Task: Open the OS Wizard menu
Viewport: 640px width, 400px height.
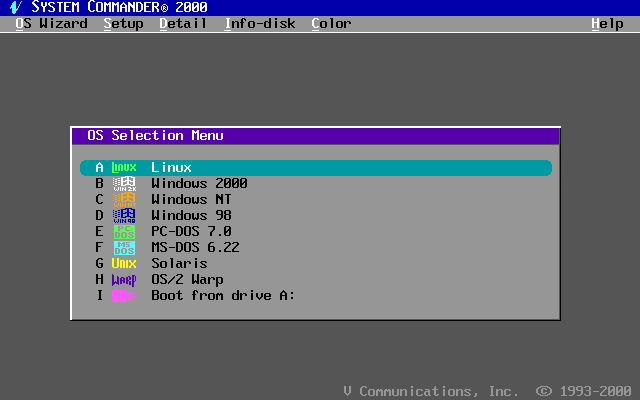Action: 51,23
